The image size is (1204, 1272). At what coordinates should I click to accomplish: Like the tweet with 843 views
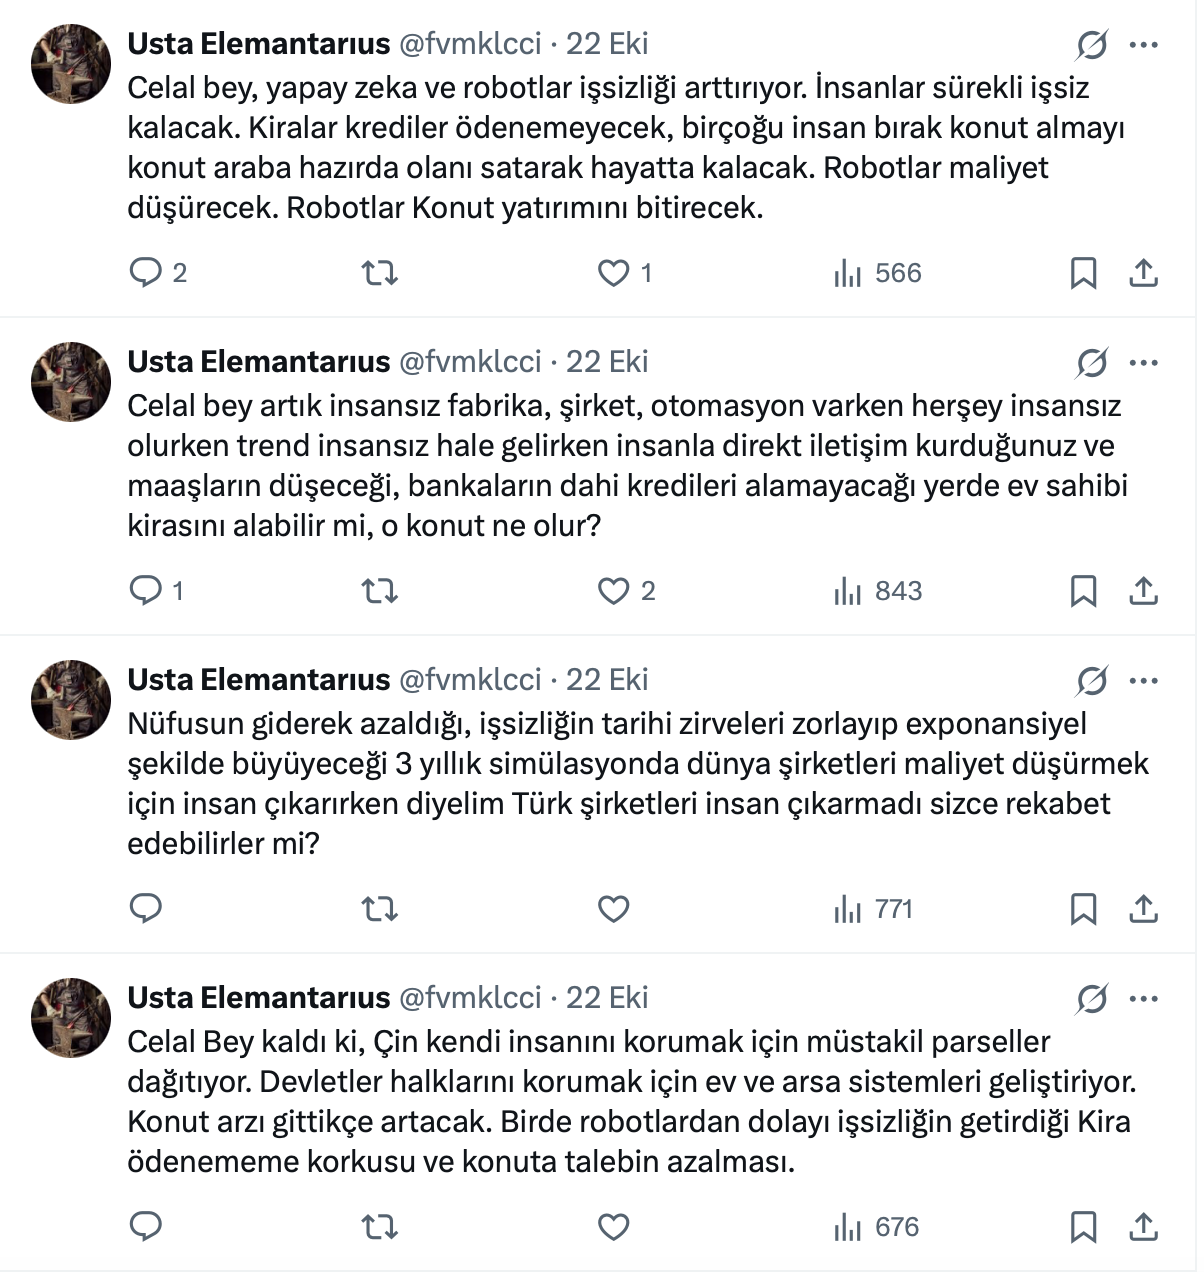point(613,591)
